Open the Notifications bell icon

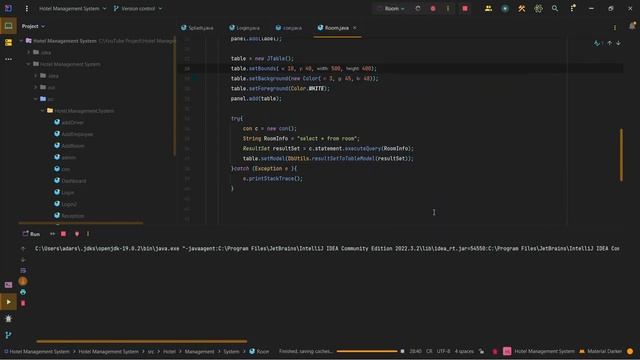tap(632, 26)
